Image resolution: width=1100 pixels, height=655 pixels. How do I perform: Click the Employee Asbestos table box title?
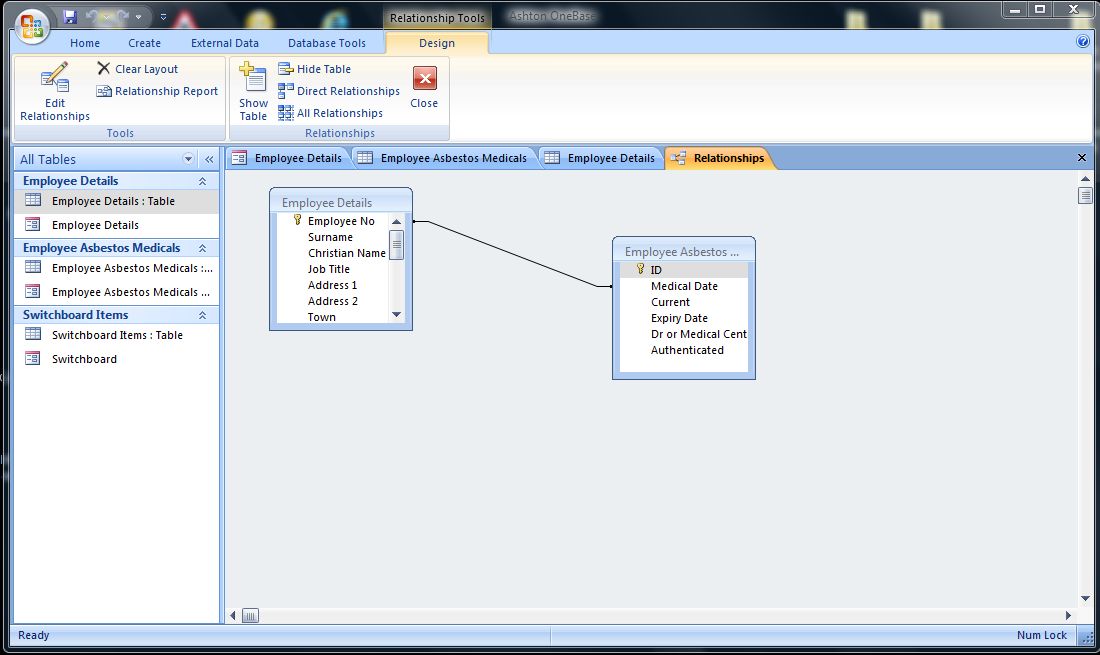683,252
